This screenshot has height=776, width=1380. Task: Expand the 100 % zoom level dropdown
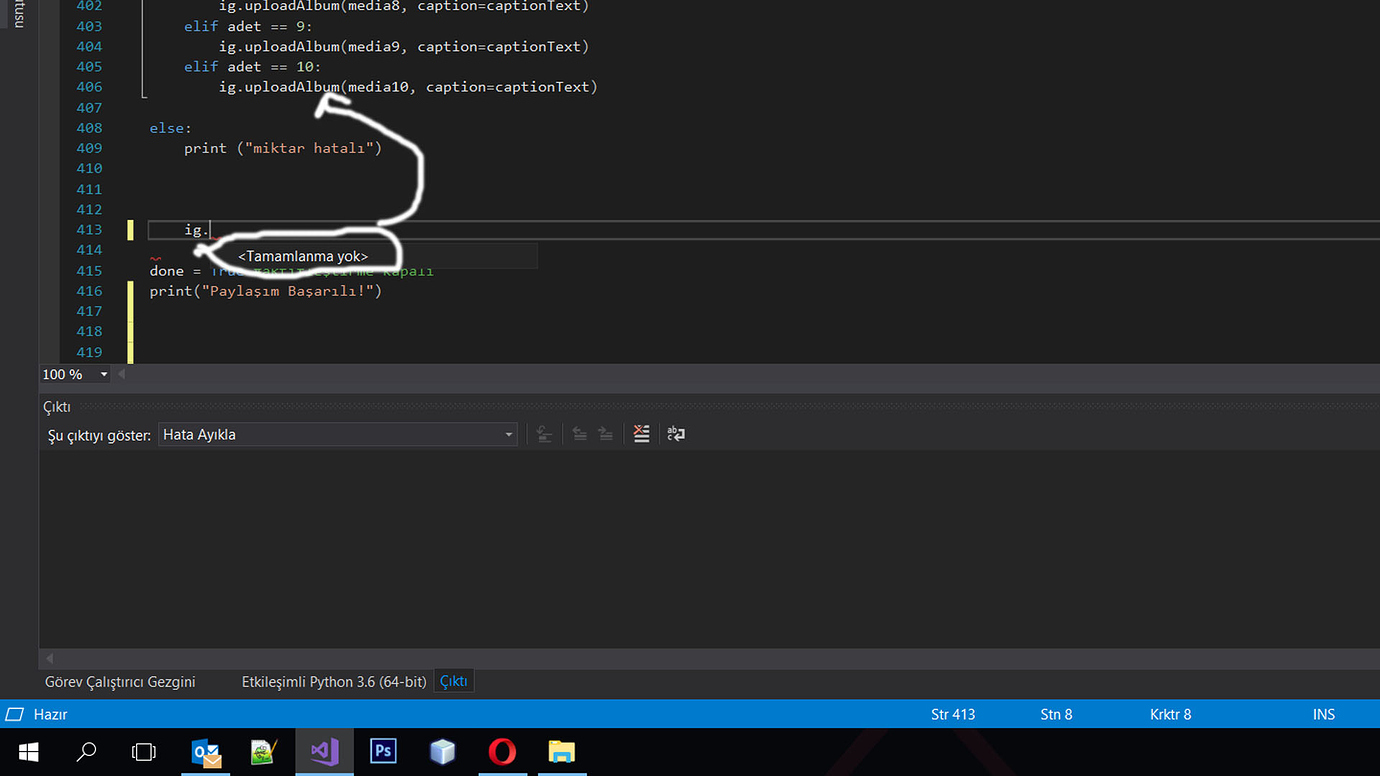click(x=103, y=374)
